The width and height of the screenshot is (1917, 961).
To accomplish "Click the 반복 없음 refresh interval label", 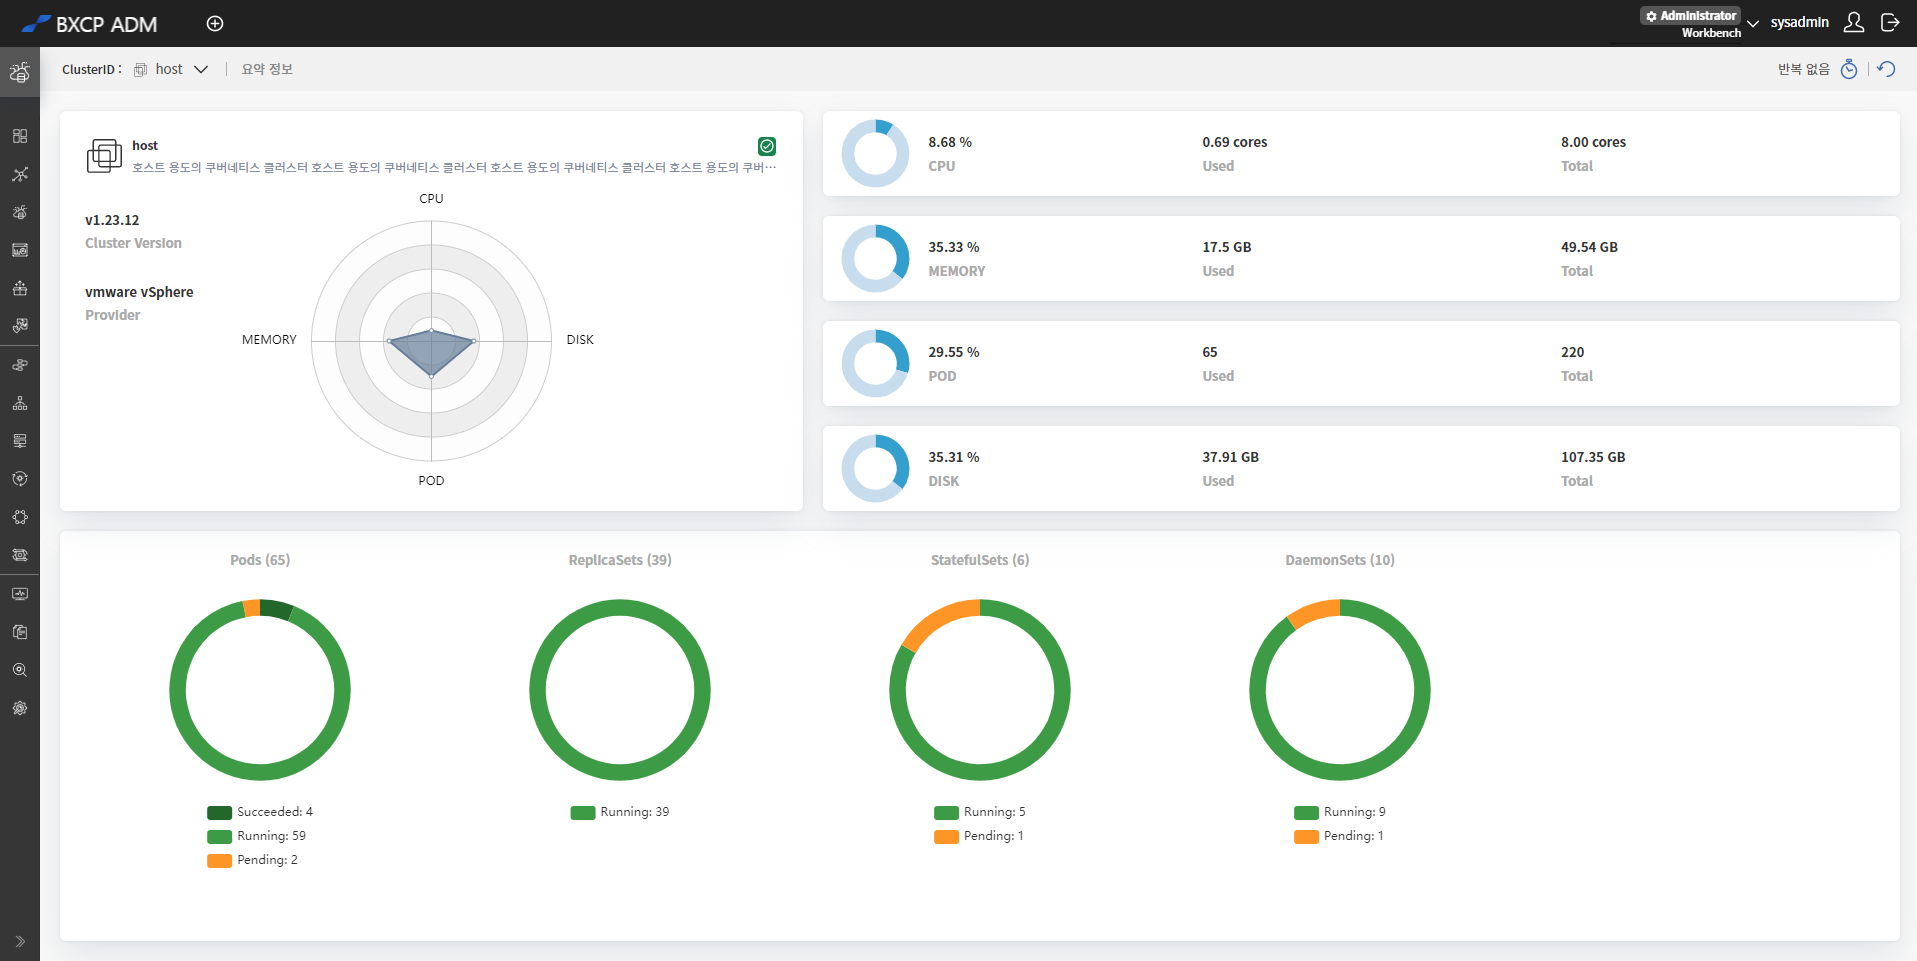I will [1803, 69].
